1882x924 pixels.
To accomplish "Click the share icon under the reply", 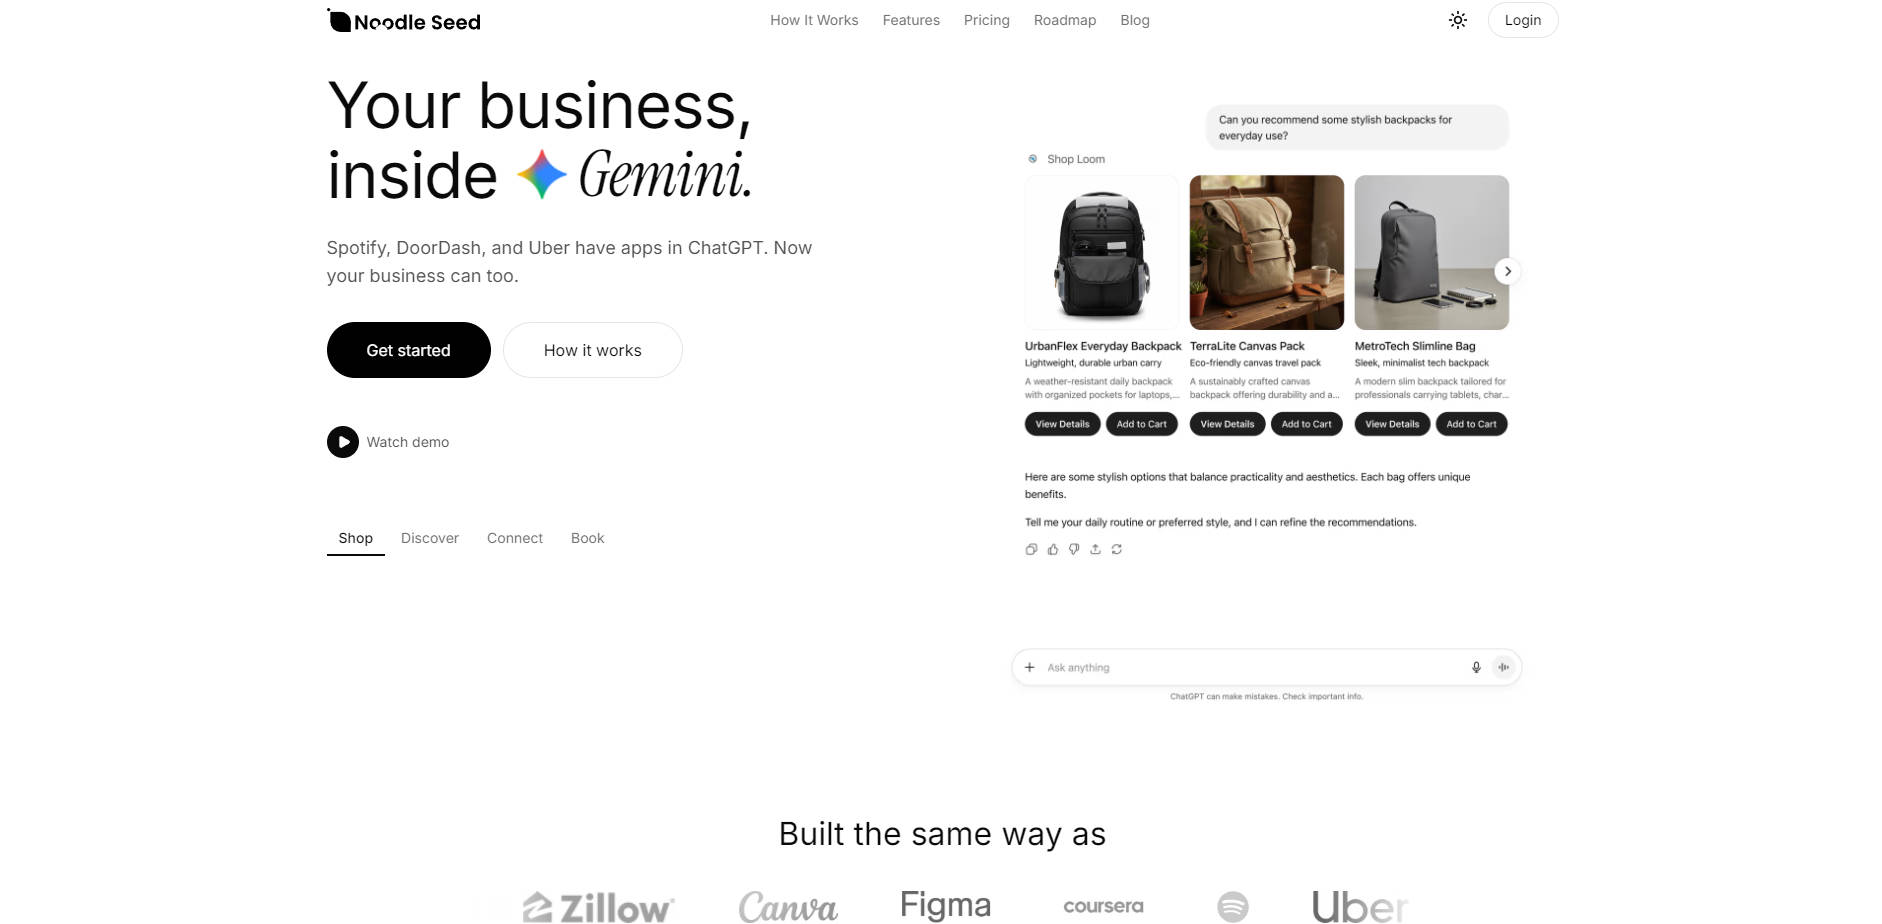I will click(x=1095, y=549).
